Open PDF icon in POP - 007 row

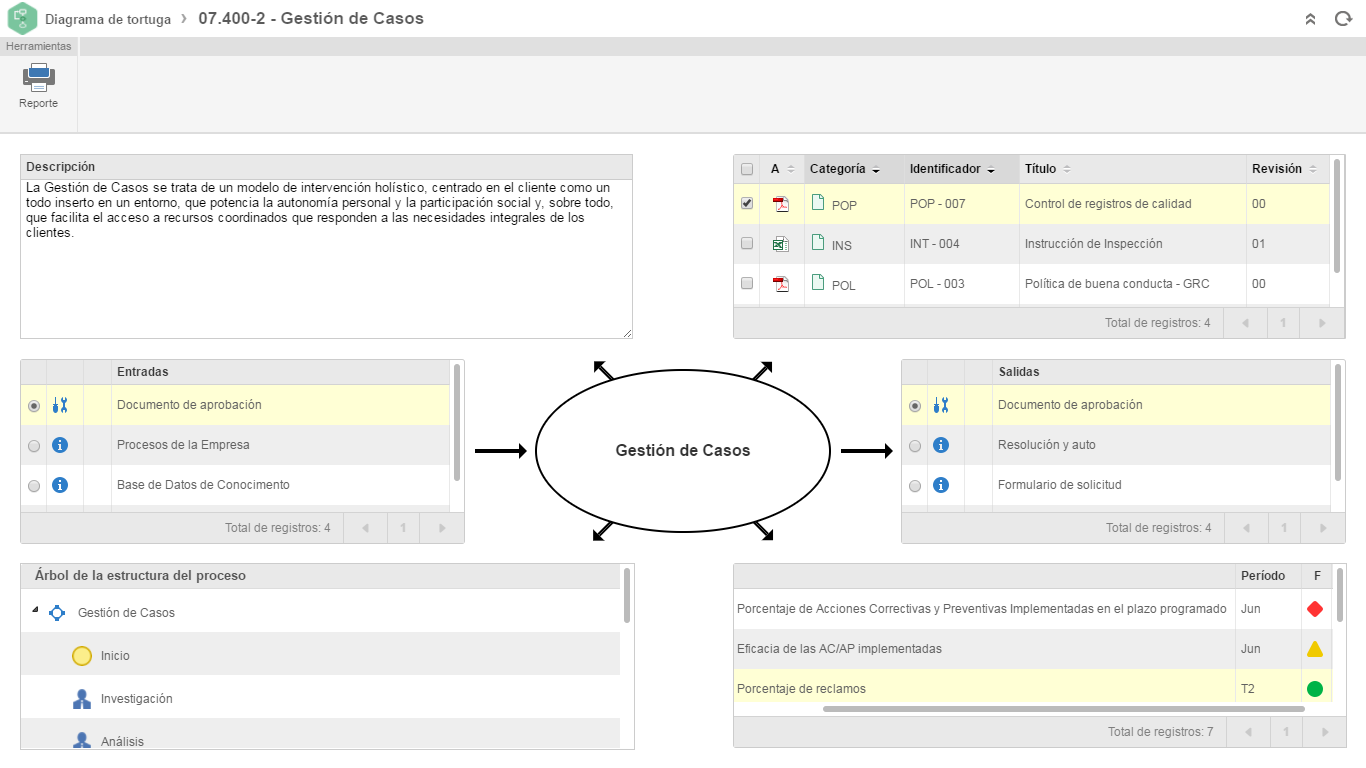click(781, 204)
